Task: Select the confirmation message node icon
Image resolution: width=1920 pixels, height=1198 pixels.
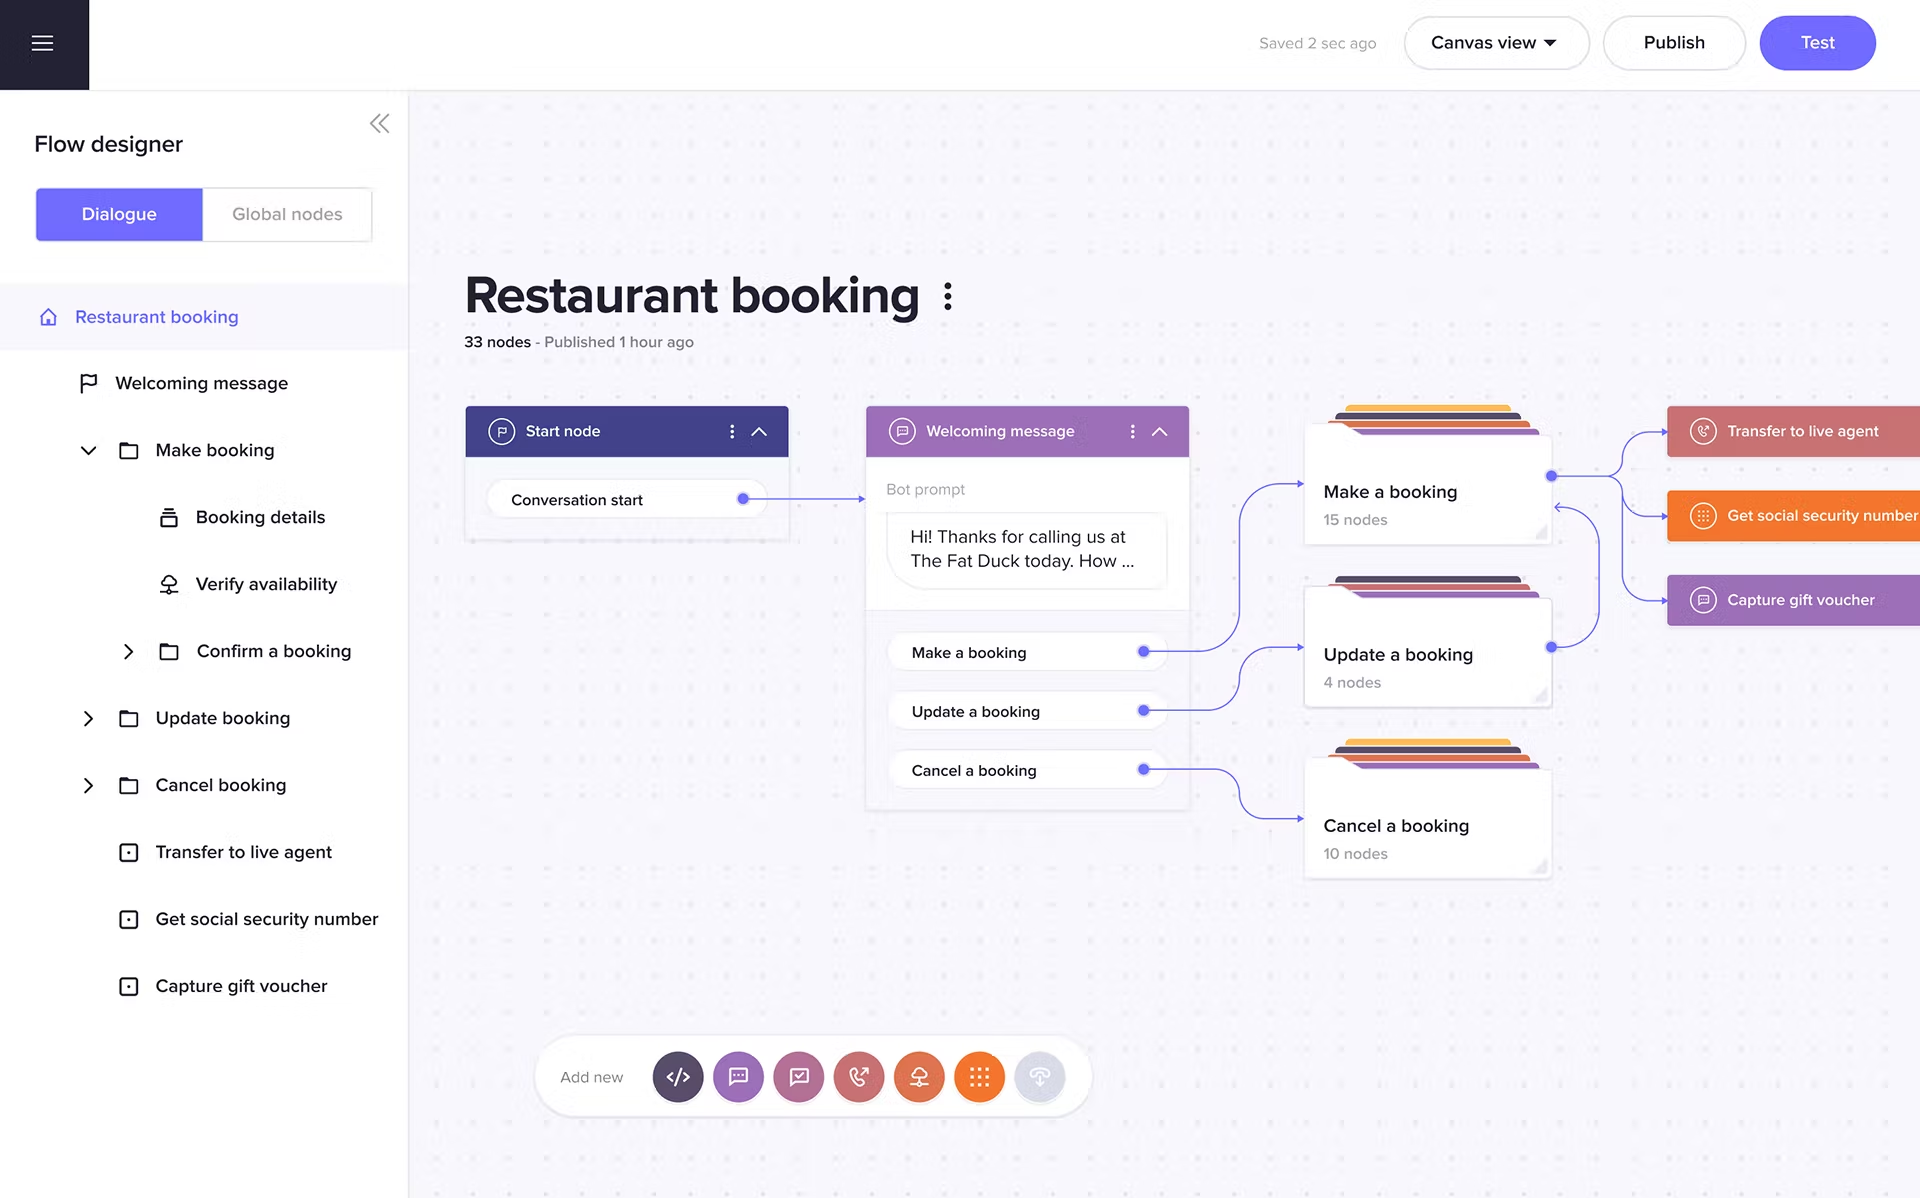Action: (798, 1077)
